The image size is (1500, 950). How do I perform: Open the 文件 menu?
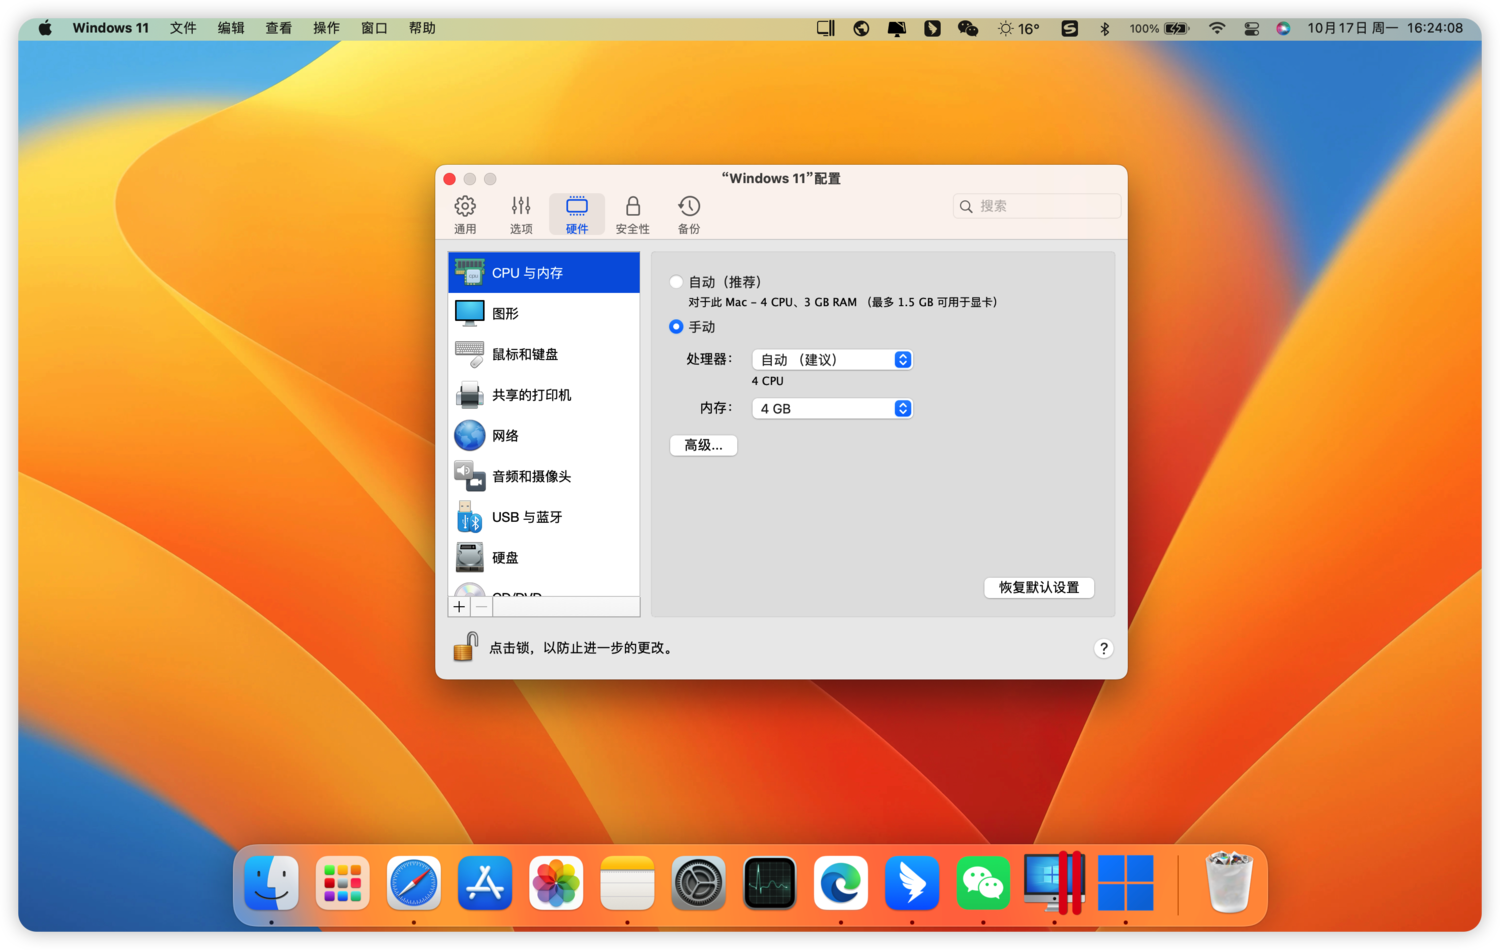[x=183, y=28]
